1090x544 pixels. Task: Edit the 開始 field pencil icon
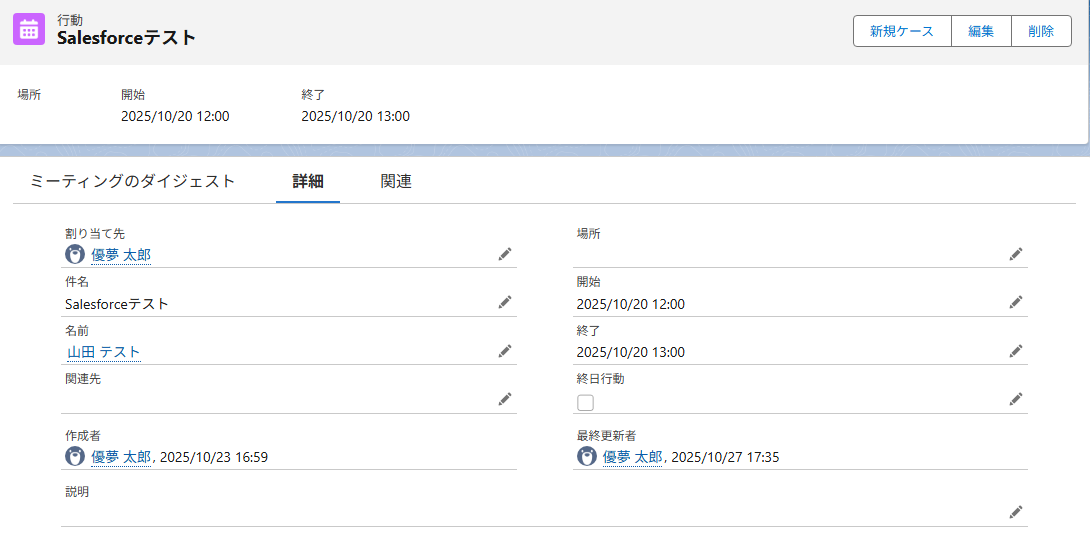[1016, 302]
